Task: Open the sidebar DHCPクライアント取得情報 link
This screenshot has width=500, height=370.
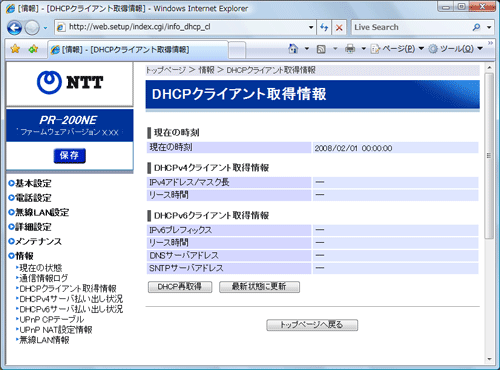Action: click(x=68, y=288)
